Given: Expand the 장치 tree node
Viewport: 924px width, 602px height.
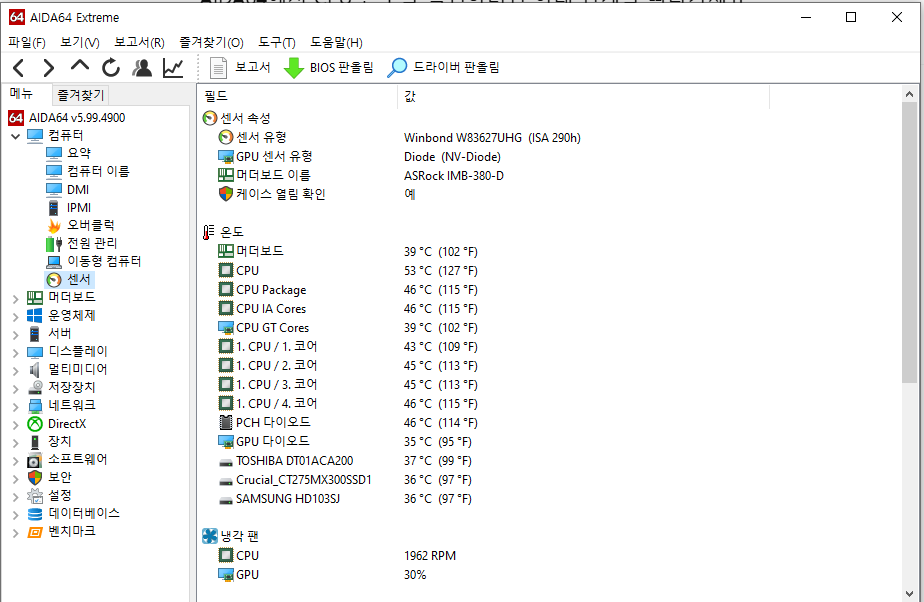Looking at the screenshot, I should coord(15,443).
